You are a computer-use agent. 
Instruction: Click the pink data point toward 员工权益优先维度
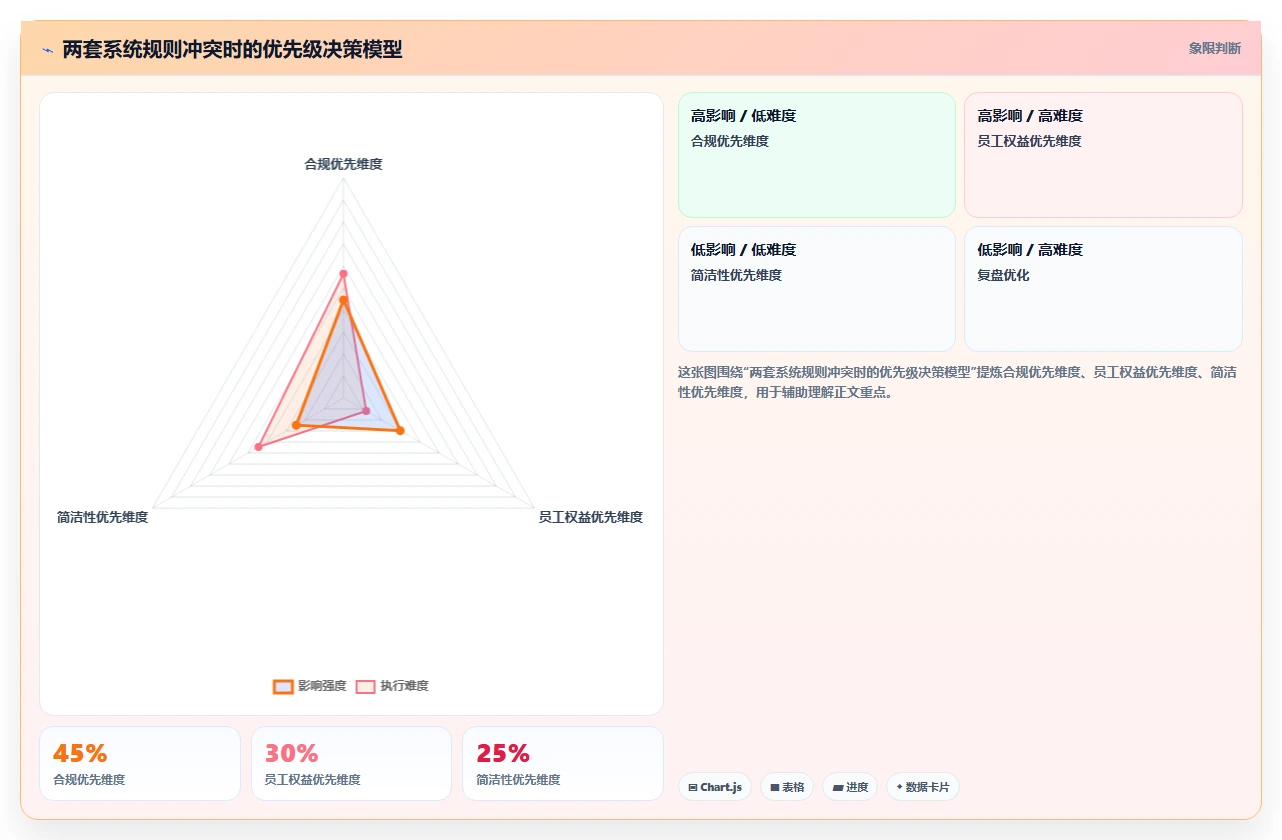pyautogui.click(x=365, y=411)
